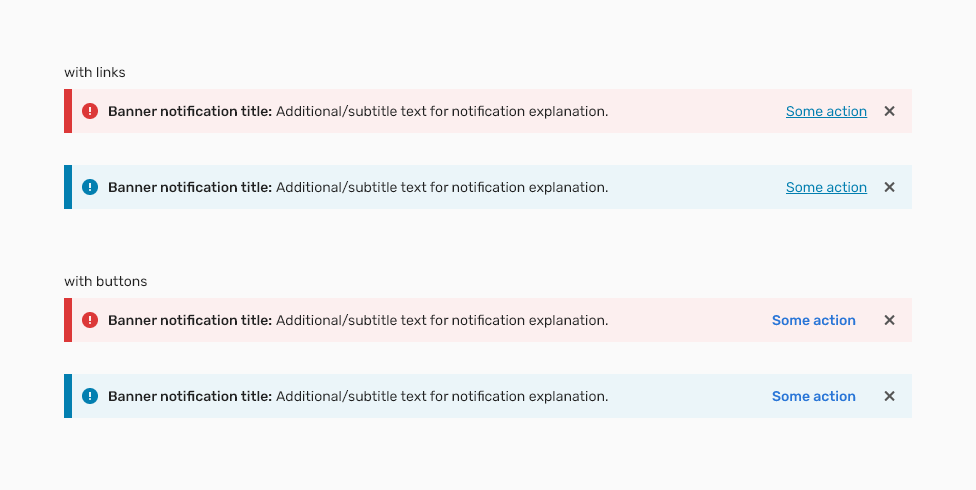Click the blue accent bar of the last banner
The image size is (976, 490).
(68, 396)
